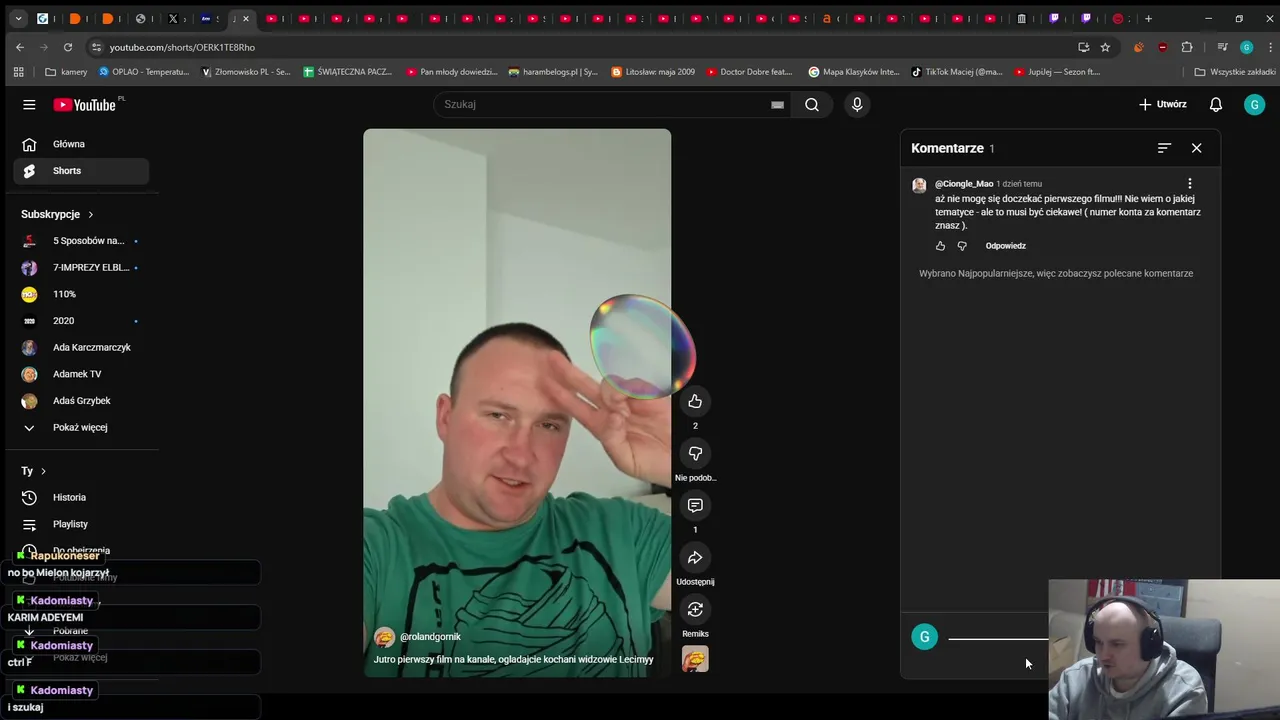Open the 110% channel subscription
The image size is (1280, 720).
click(81, 294)
